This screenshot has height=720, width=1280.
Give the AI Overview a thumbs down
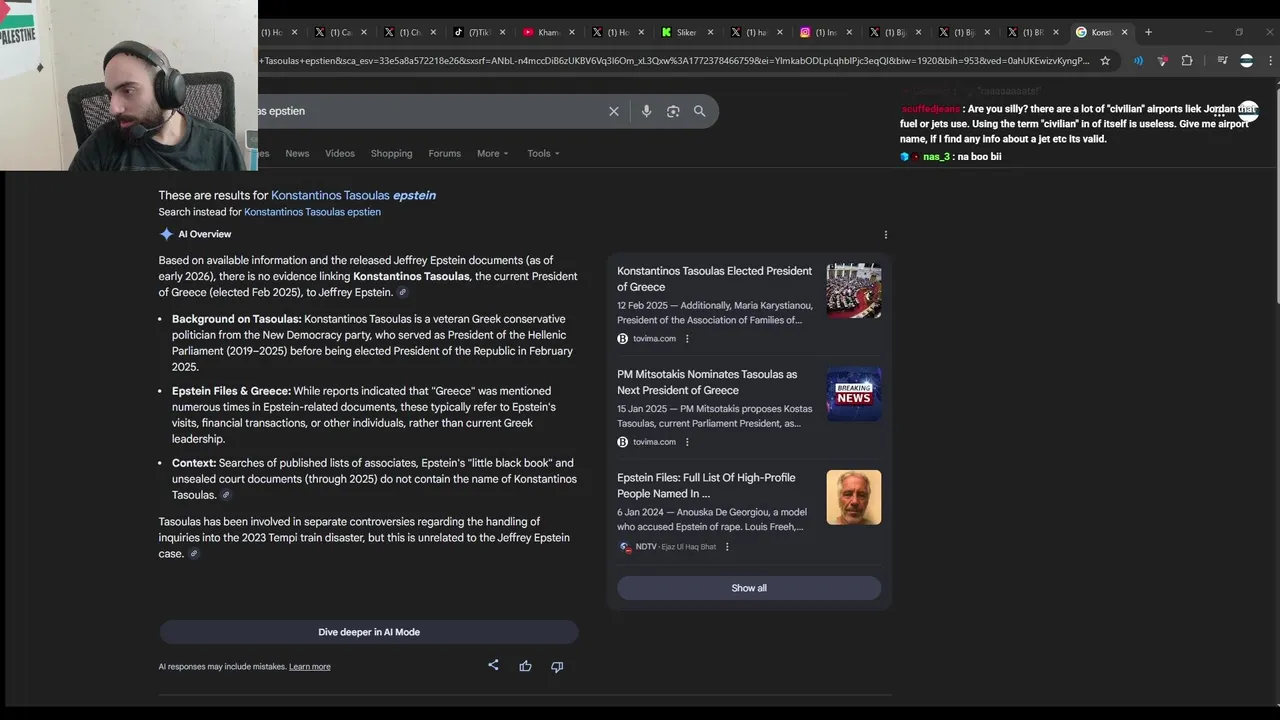(x=557, y=666)
